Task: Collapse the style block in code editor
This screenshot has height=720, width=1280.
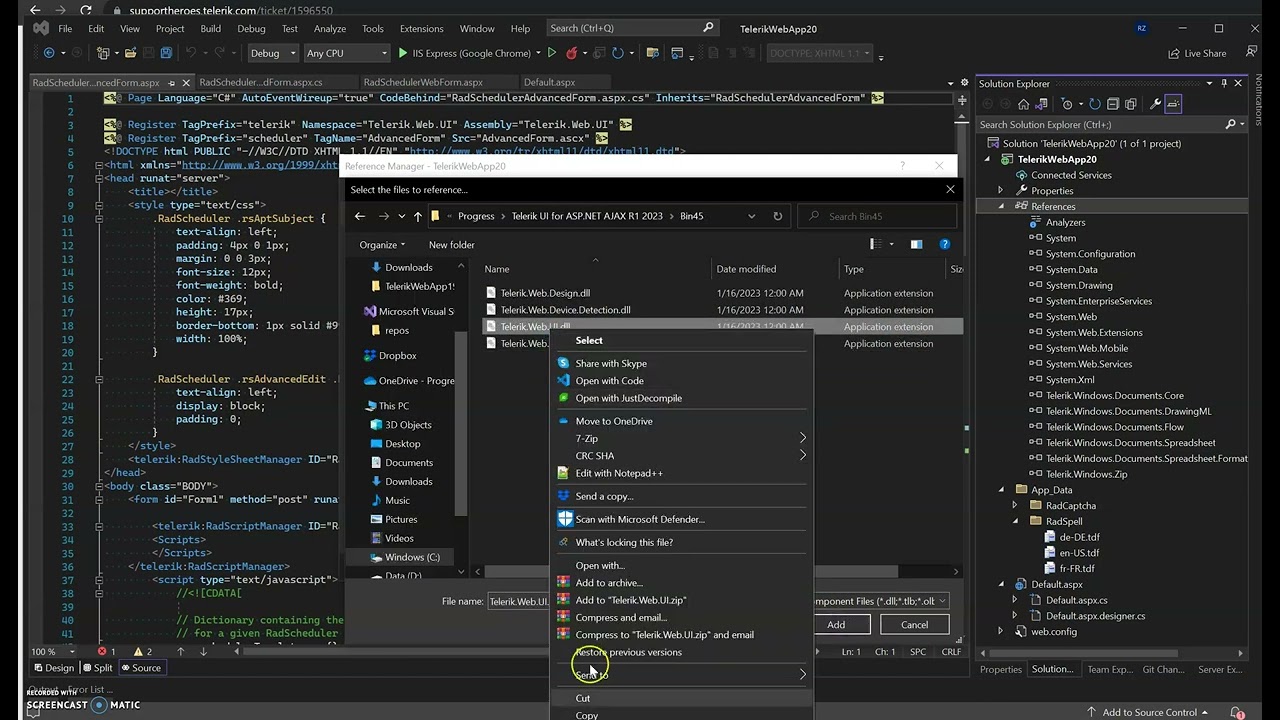Action: [98, 205]
